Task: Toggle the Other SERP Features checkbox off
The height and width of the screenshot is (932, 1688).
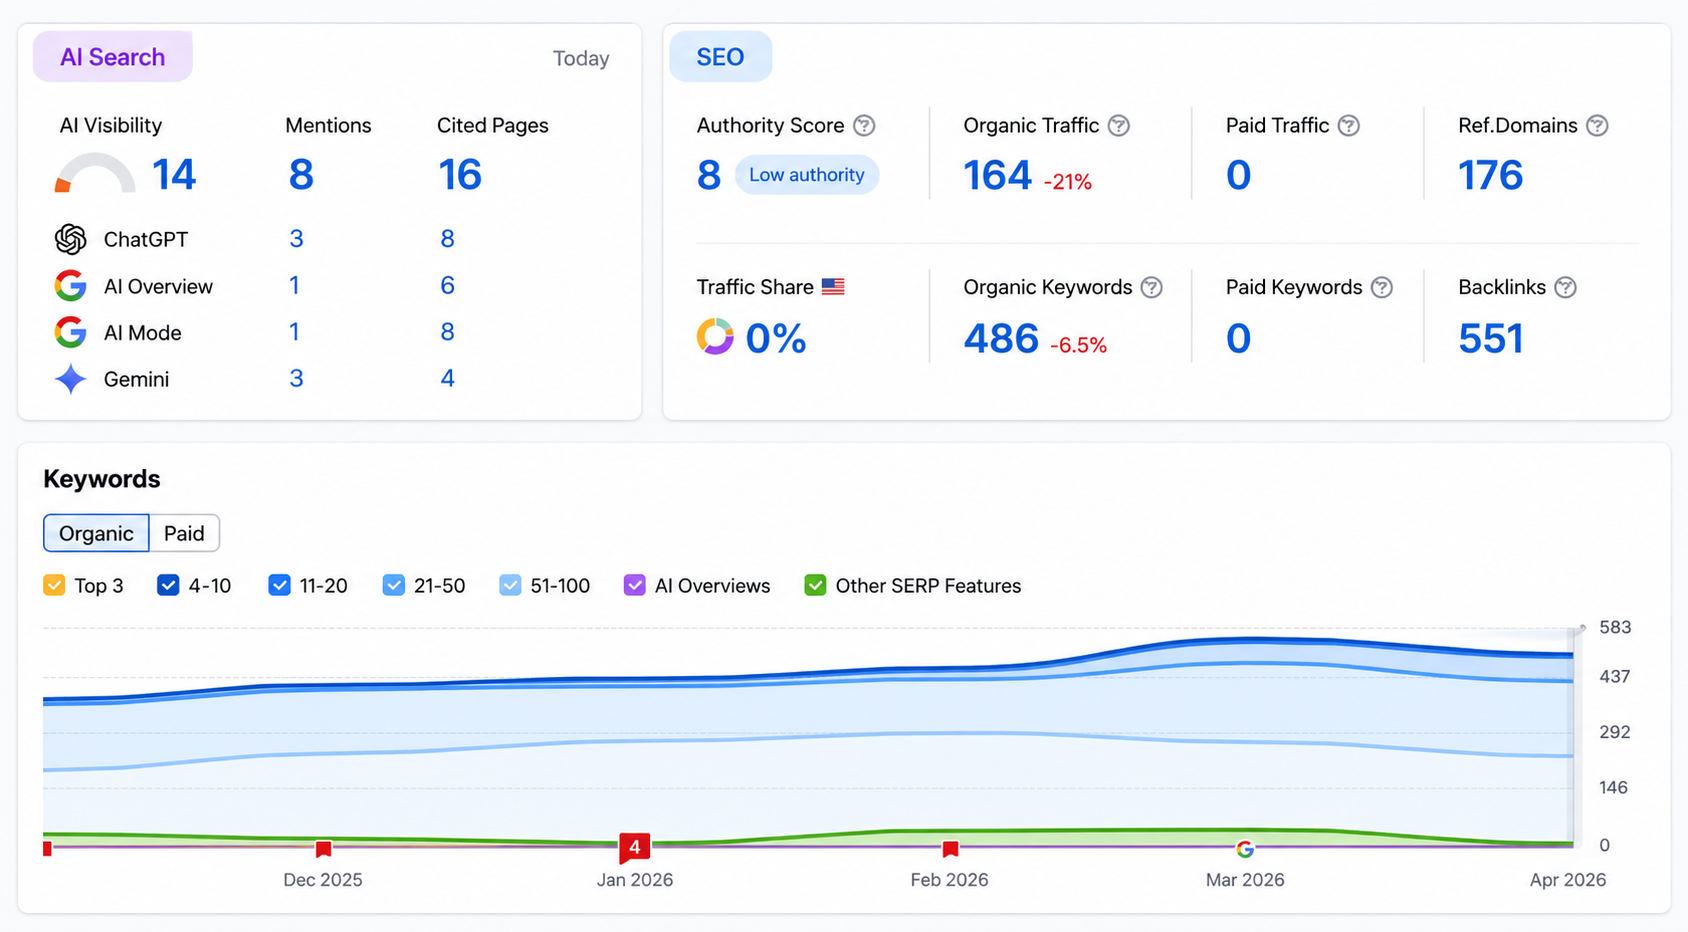Action: 815,585
